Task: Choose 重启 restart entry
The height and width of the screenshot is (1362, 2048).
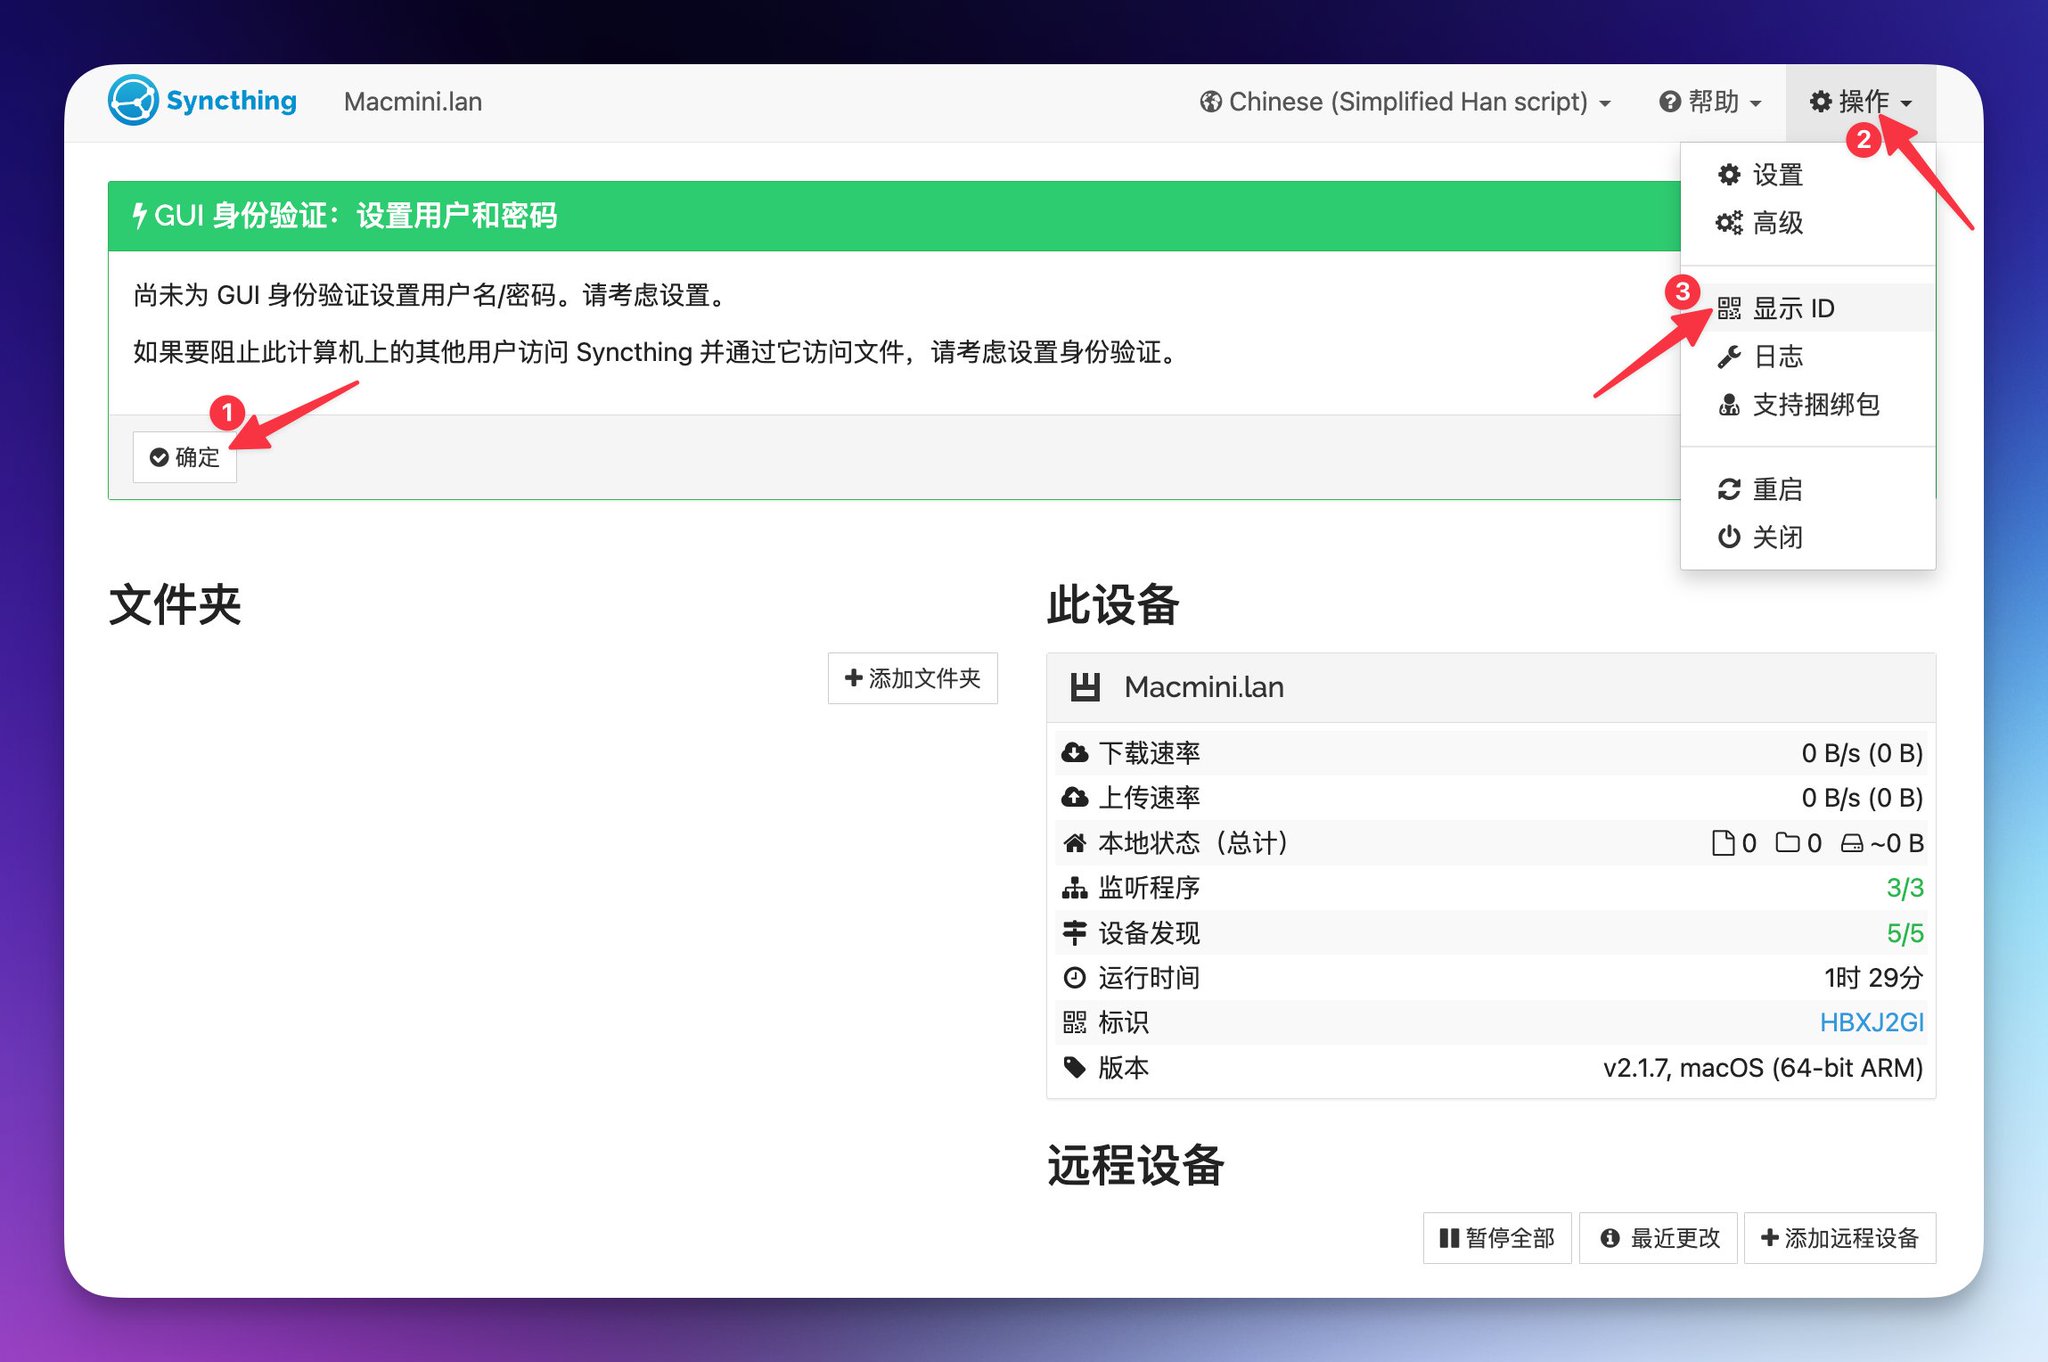Action: [x=1808, y=489]
